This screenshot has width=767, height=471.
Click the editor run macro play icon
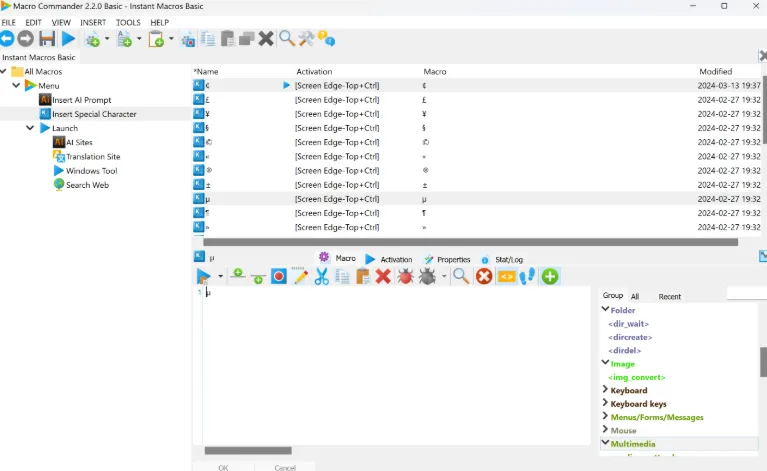coord(203,277)
